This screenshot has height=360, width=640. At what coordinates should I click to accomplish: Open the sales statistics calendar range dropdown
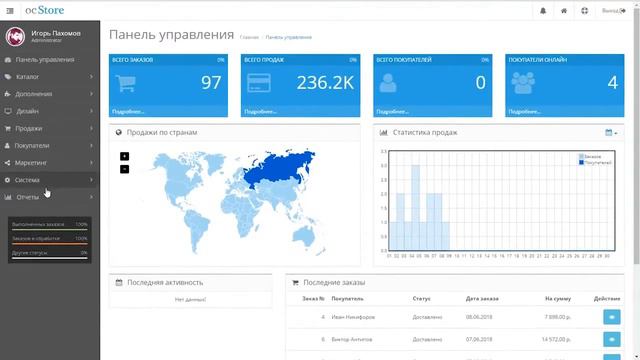[x=611, y=133]
